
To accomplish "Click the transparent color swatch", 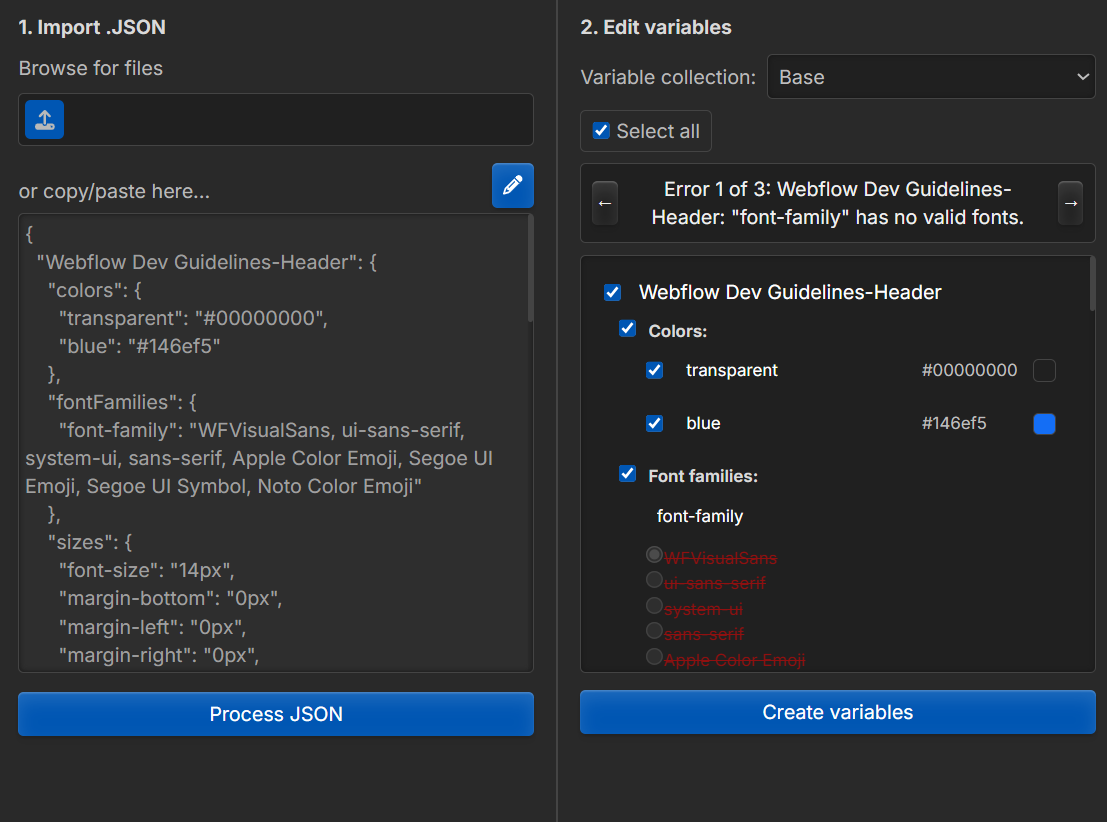I will 1044,370.
